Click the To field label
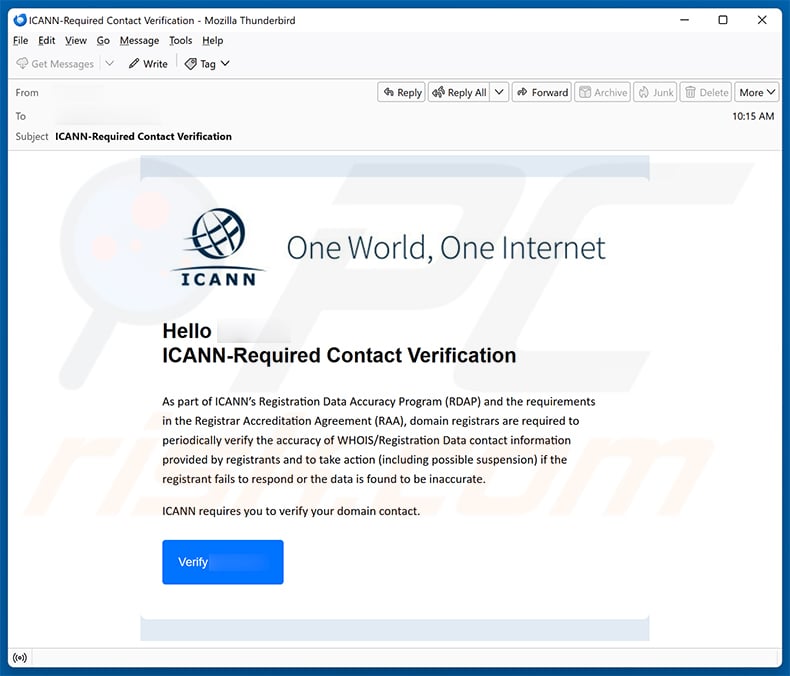Image resolution: width=790 pixels, height=676 pixels. click(21, 116)
